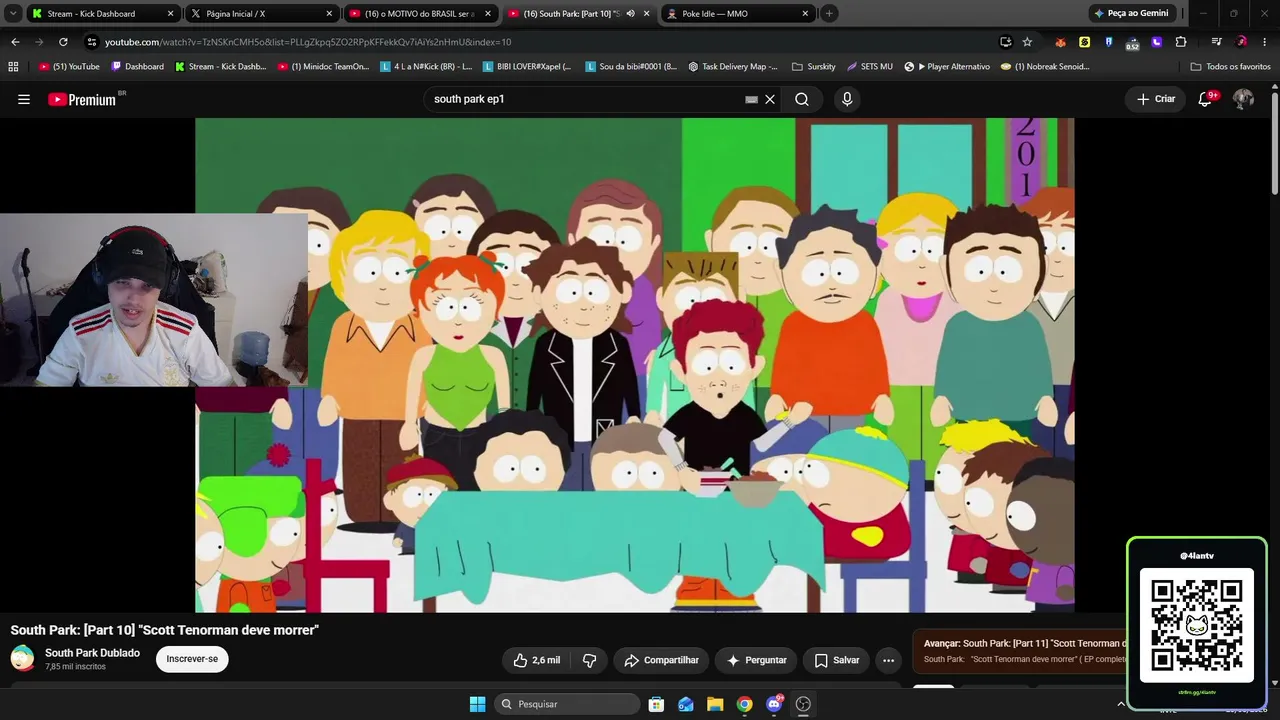Click the browser address bar URL
The width and height of the screenshot is (1280, 720).
(308, 42)
